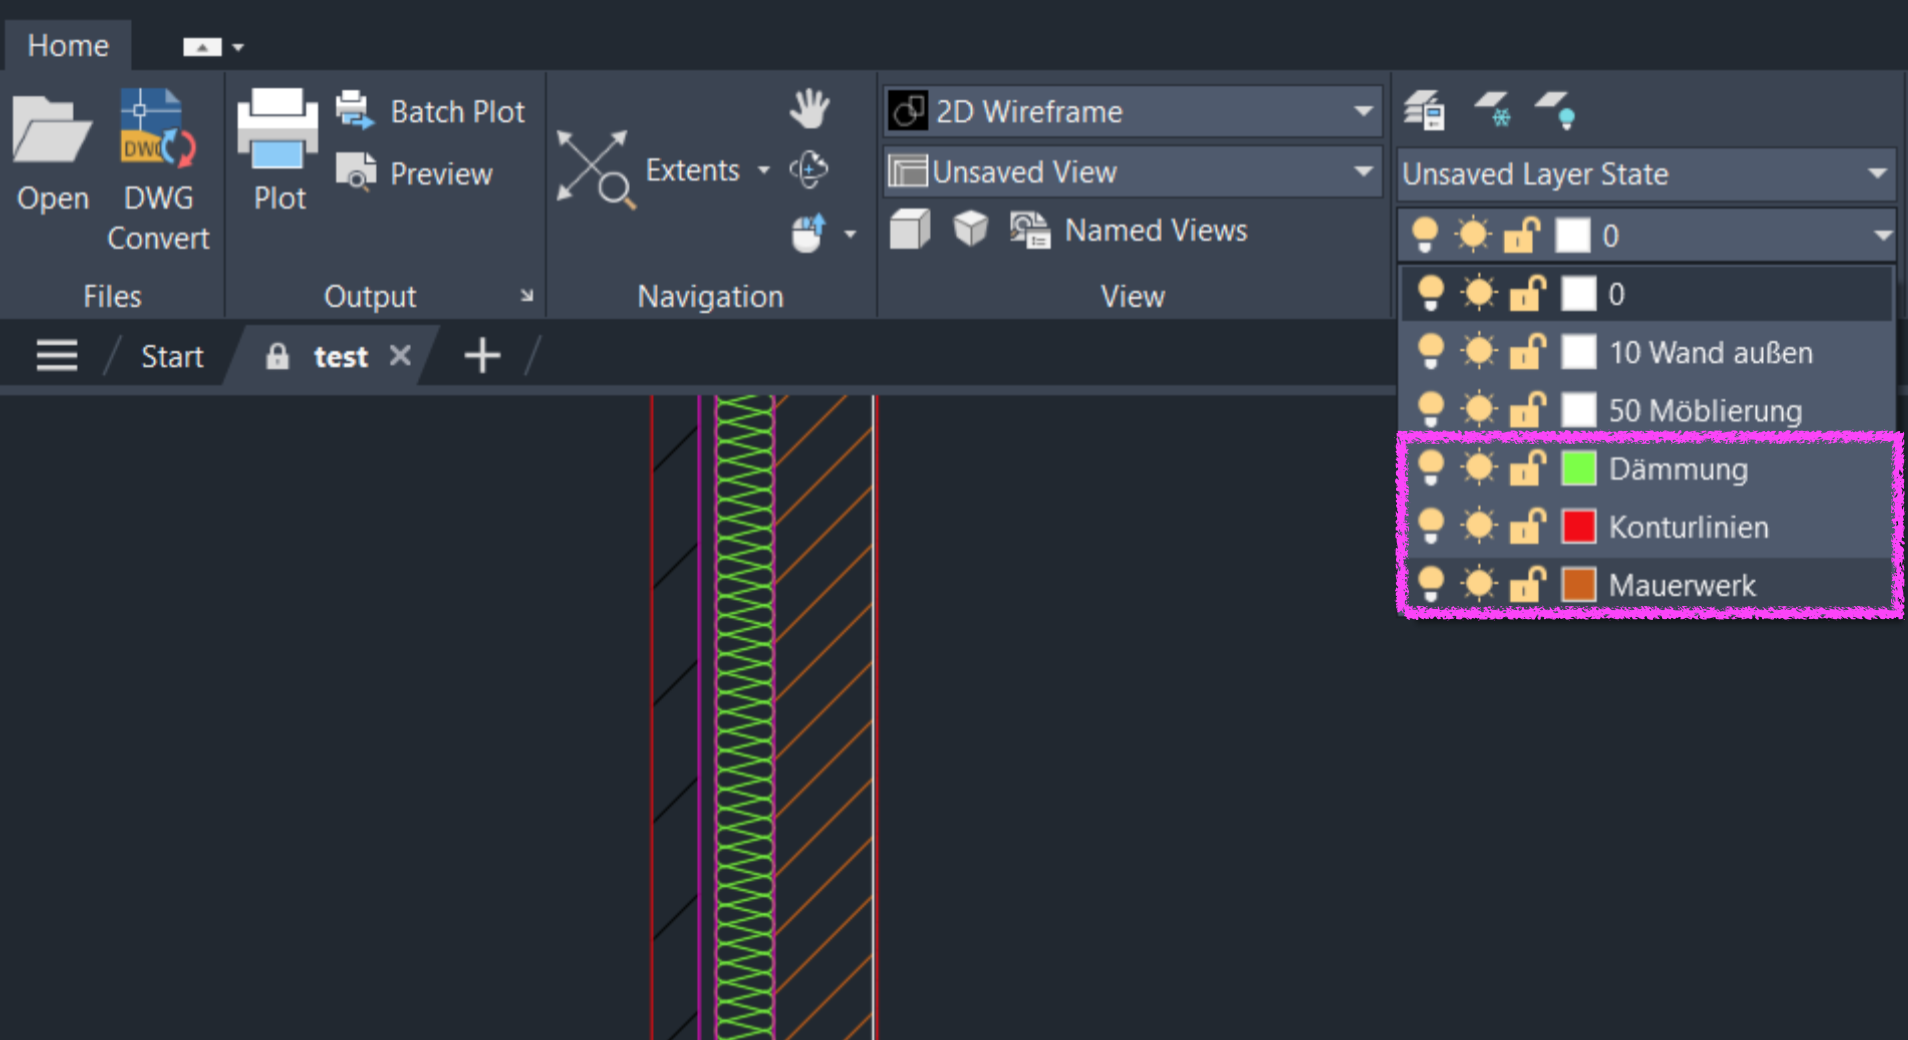Click the Plot printer icon
The height and width of the screenshot is (1040, 1908).
[278, 129]
